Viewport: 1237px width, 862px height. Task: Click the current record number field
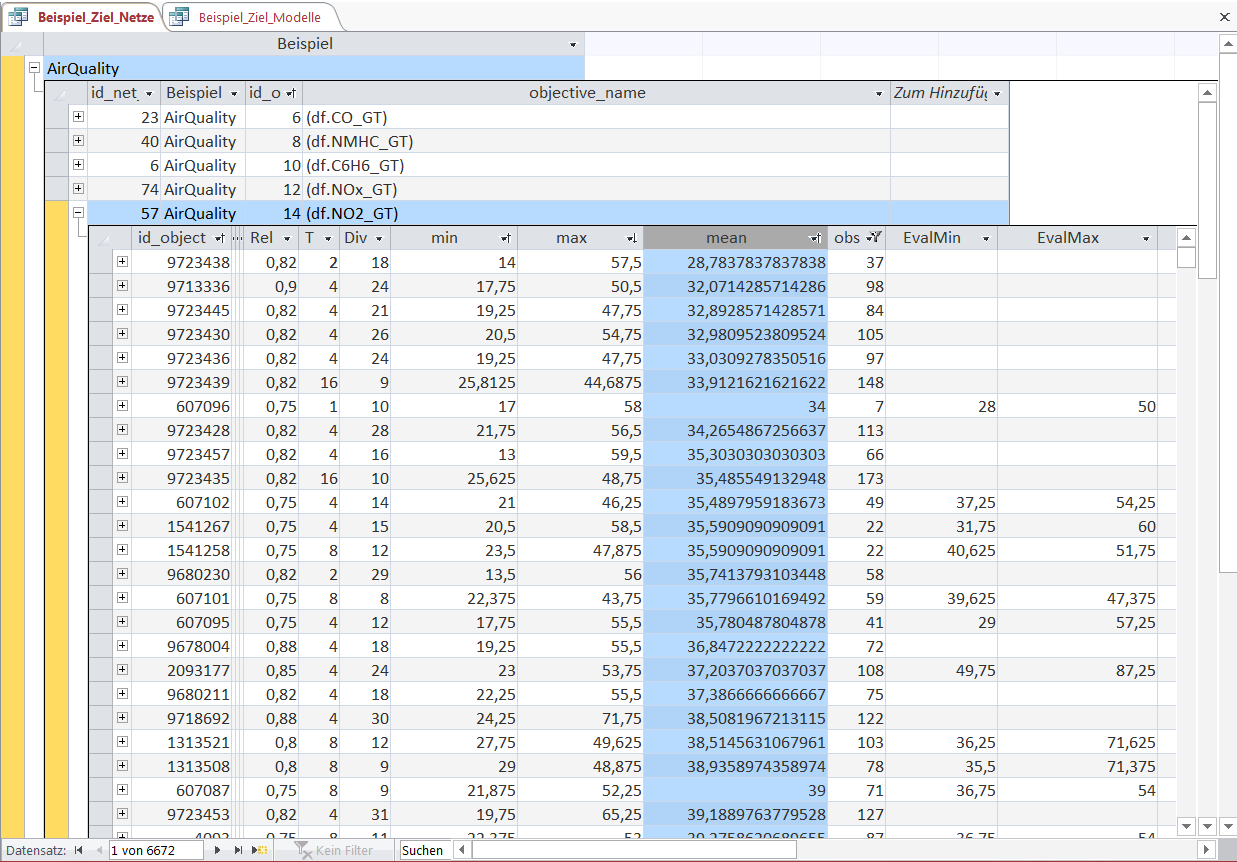point(156,850)
